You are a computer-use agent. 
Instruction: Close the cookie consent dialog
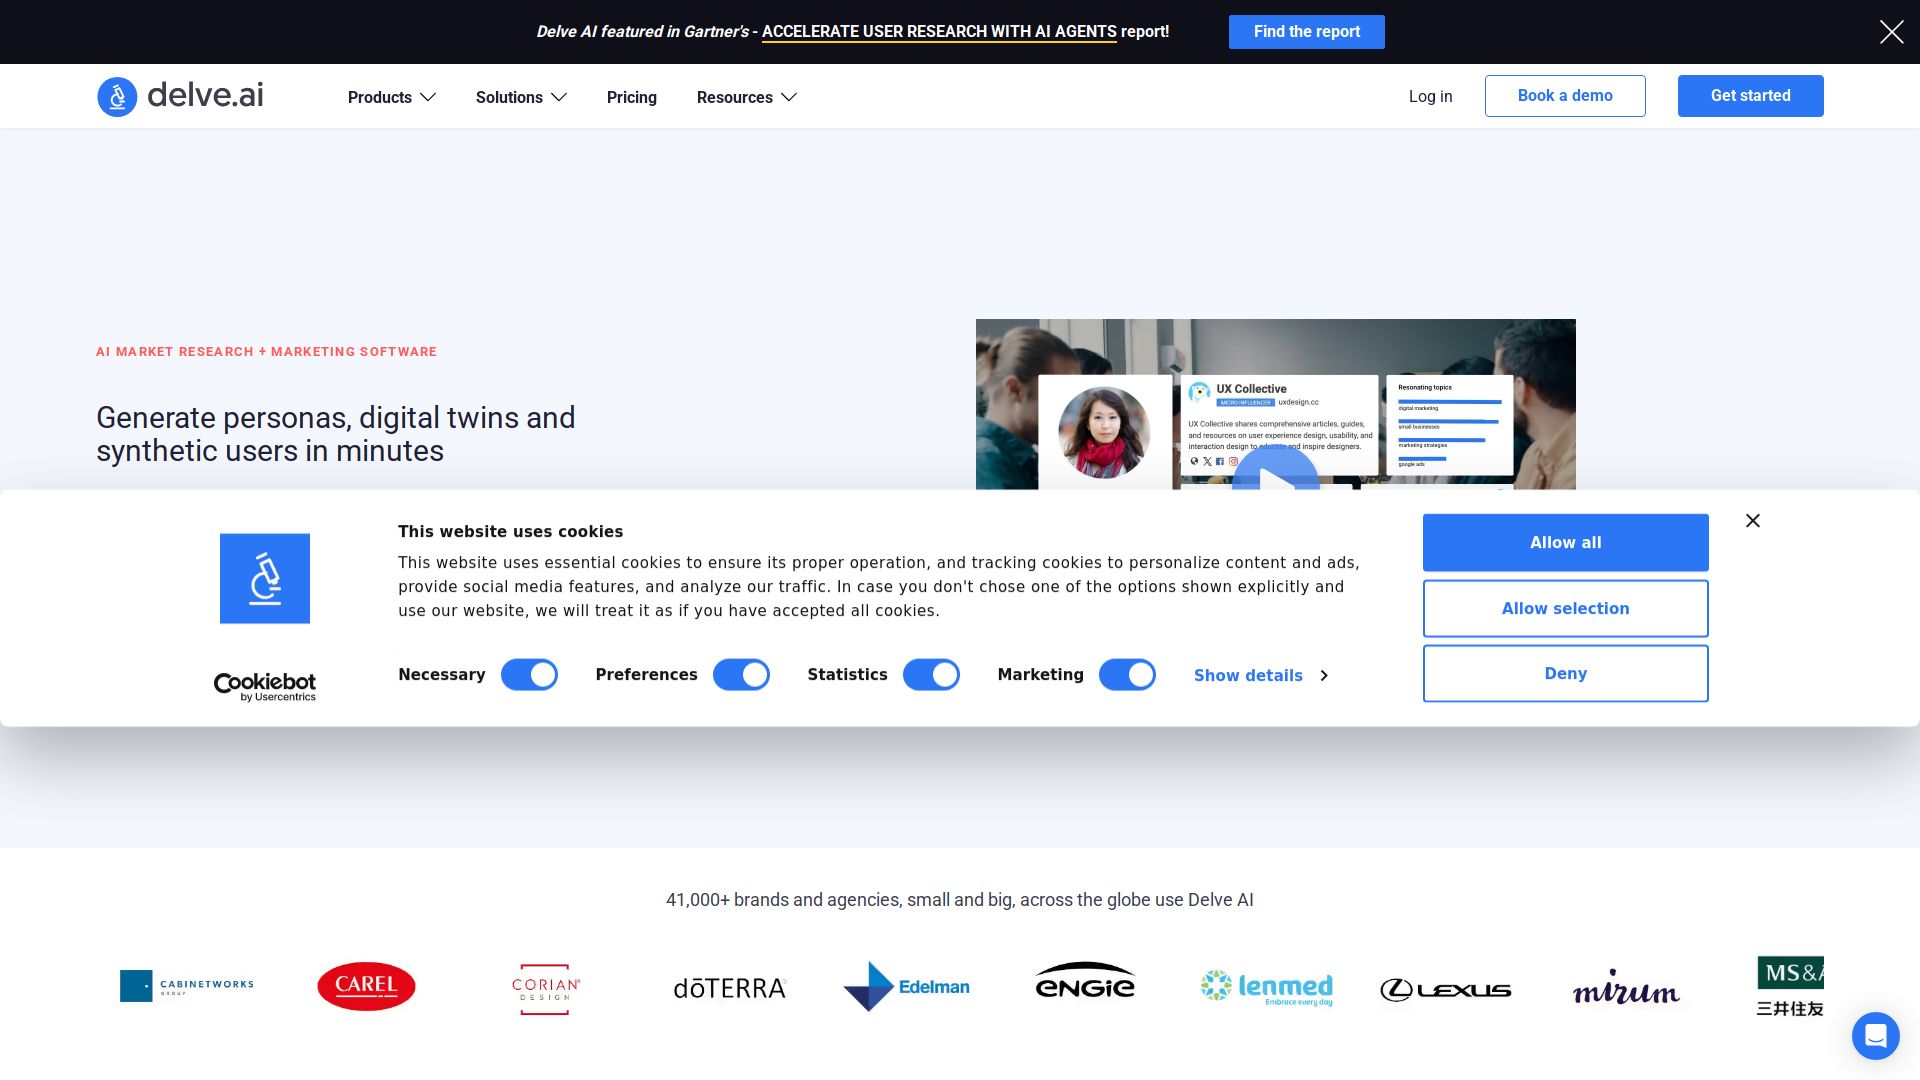[1752, 521]
